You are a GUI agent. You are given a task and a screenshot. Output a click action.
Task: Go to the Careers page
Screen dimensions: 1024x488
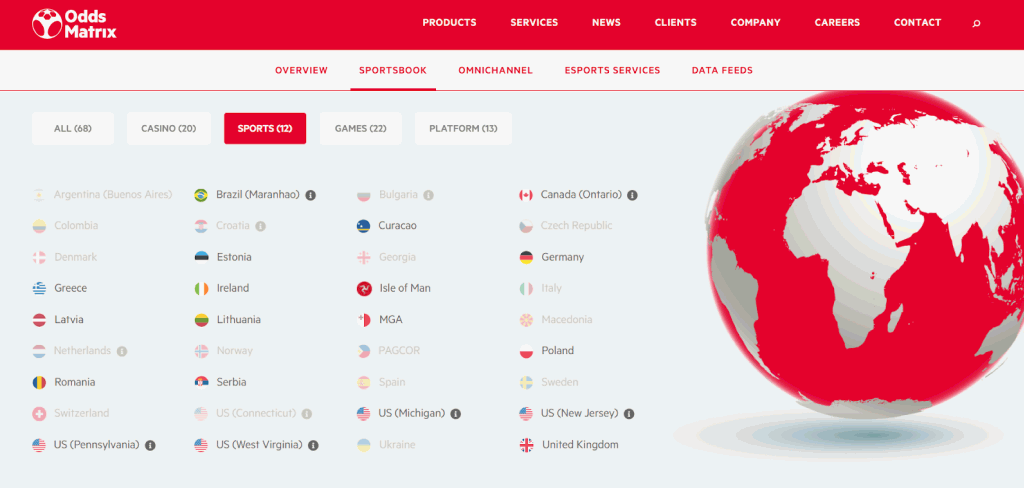pyautogui.click(x=837, y=23)
